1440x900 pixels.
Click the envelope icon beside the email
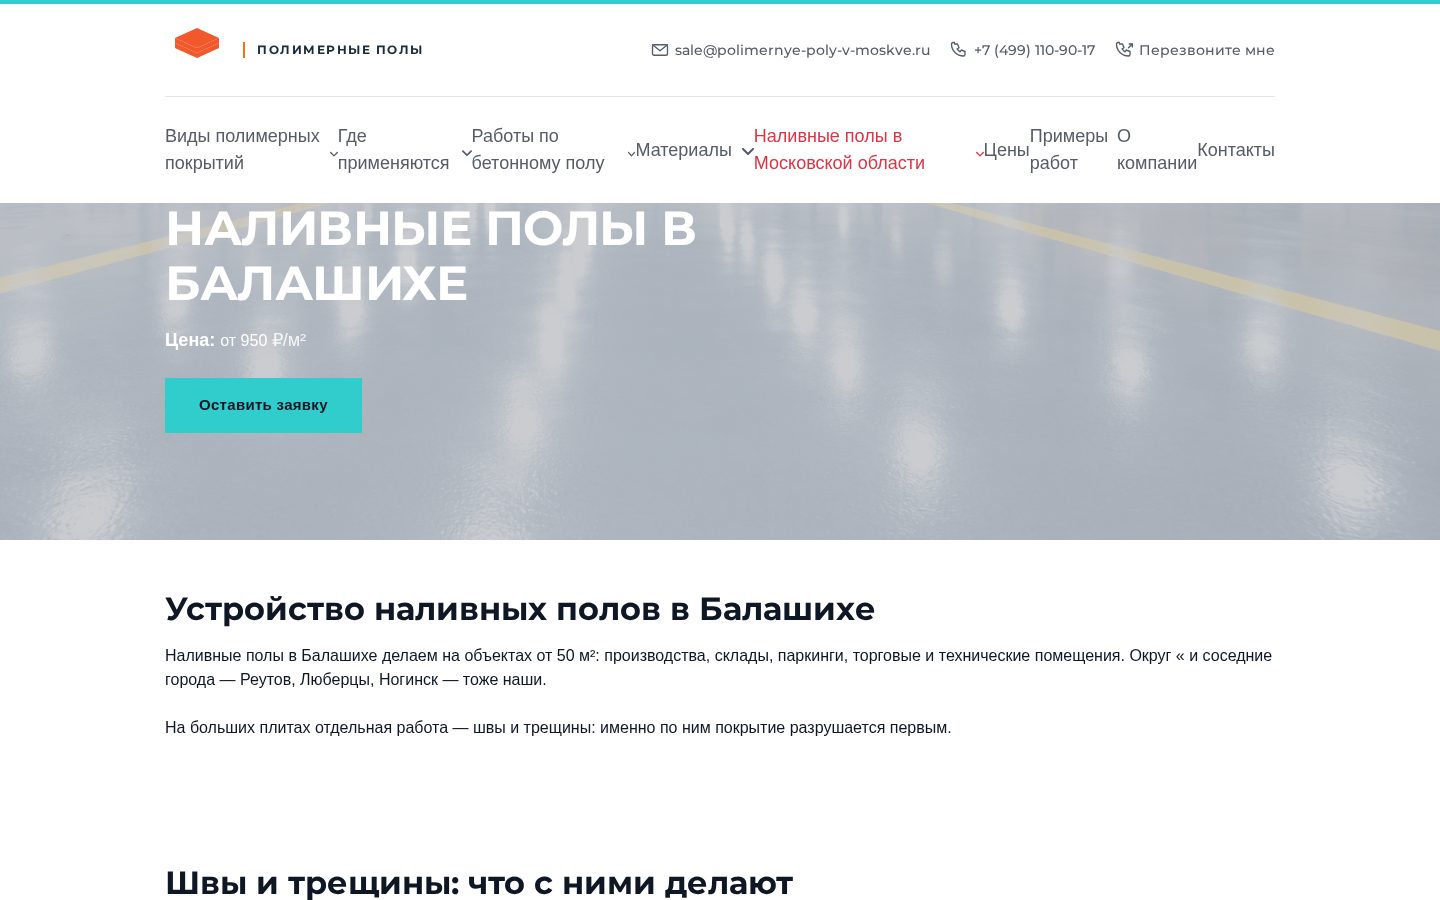[660, 50]
